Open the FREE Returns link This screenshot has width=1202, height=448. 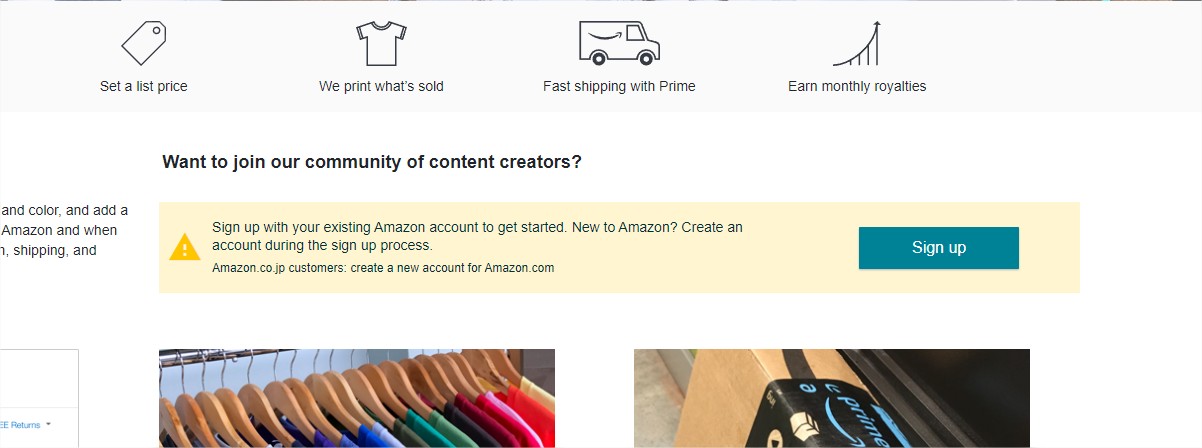(x=19, y=425)
